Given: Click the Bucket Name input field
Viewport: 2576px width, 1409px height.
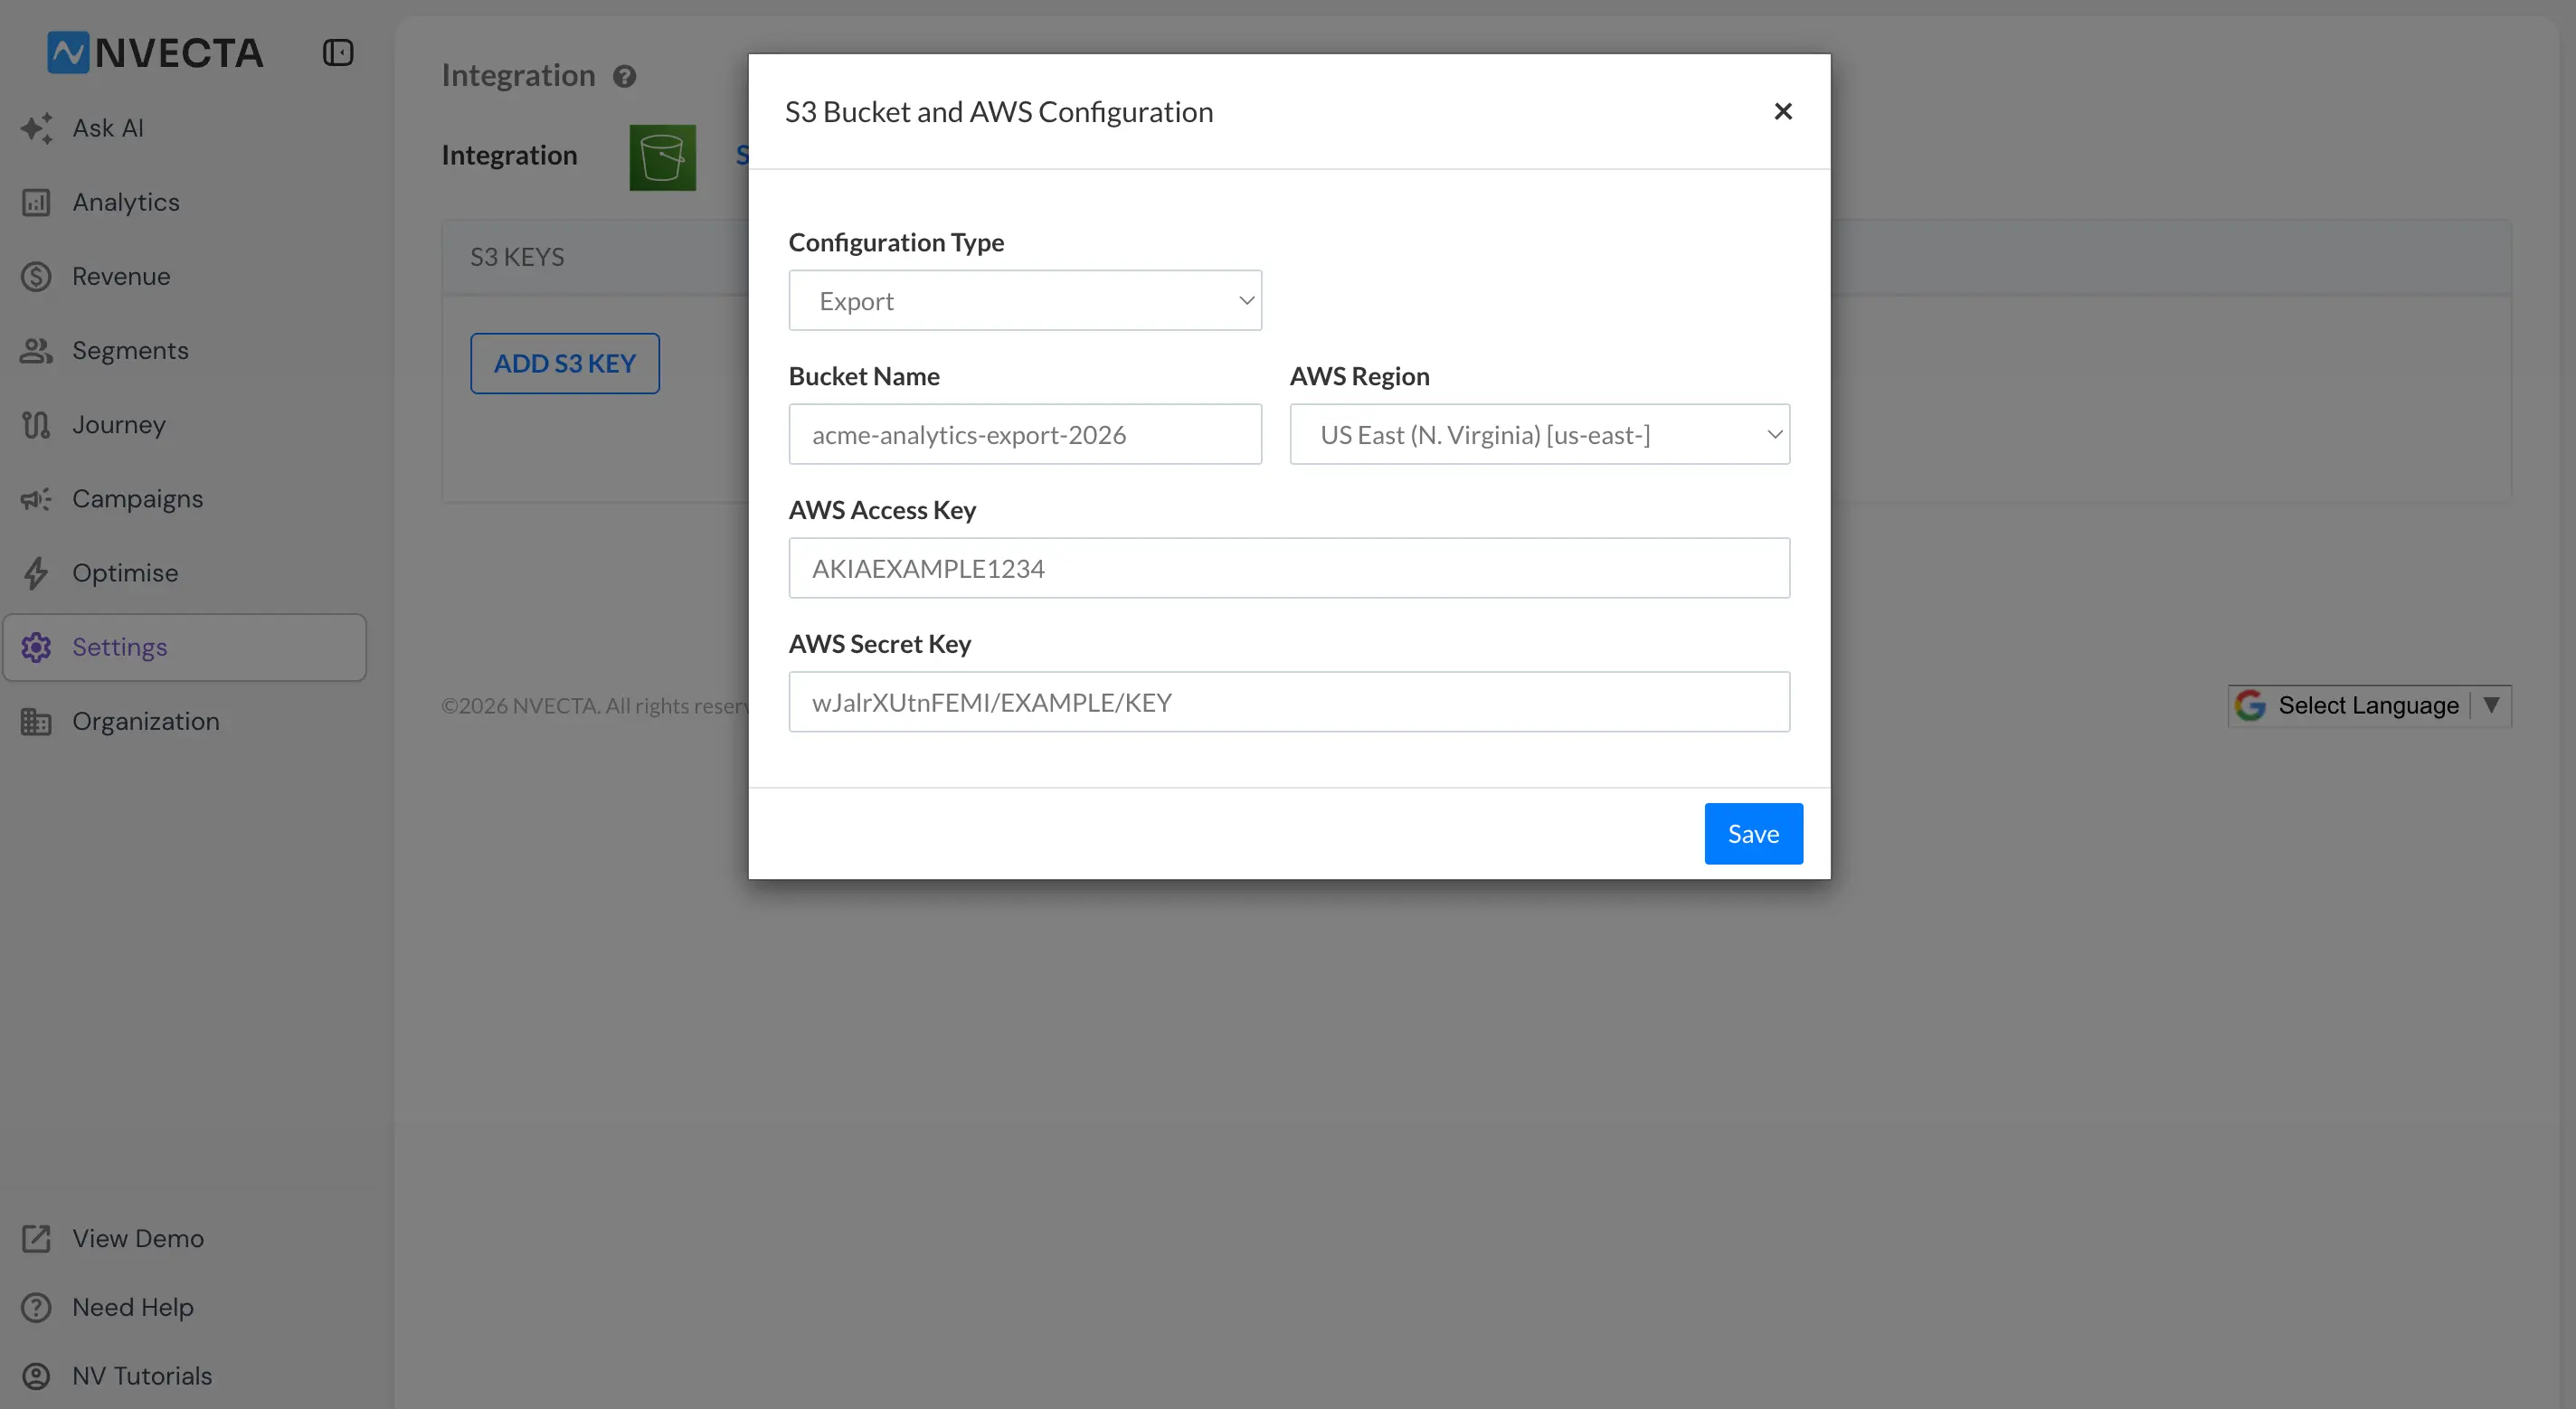Looking at the screenshot, I should [1025, 434].
